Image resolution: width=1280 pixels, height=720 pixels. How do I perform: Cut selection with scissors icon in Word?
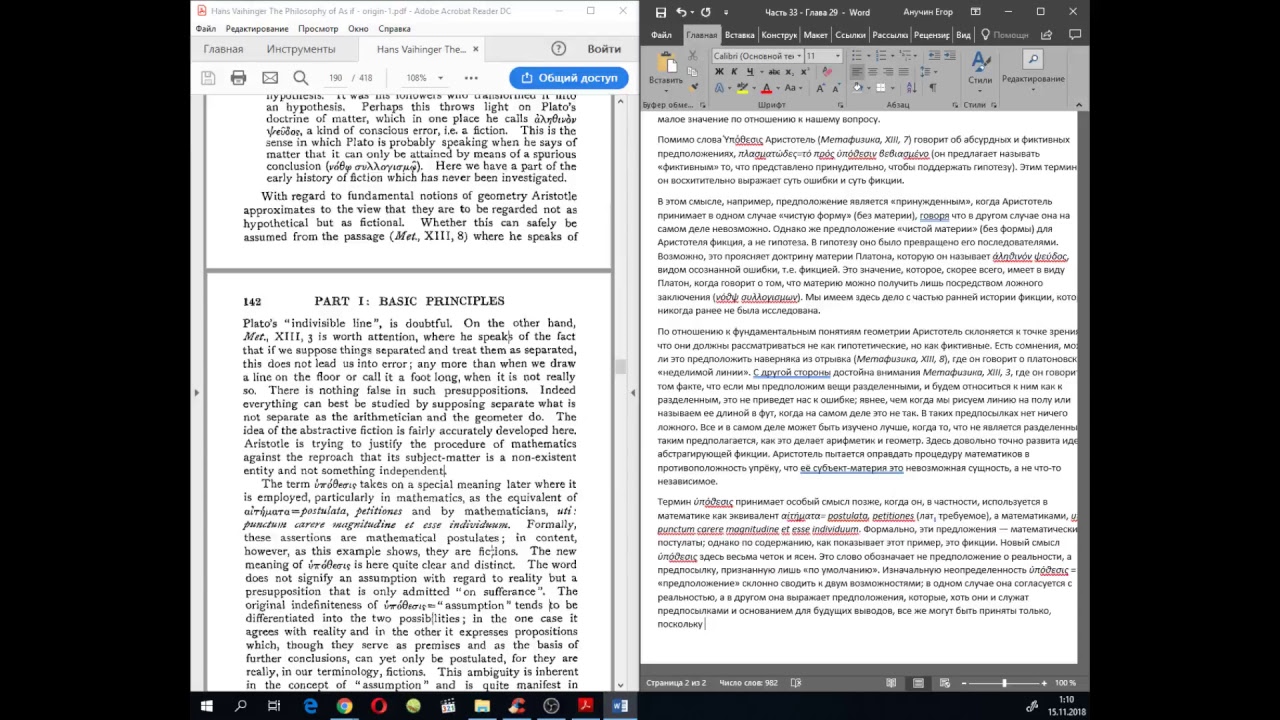(692, 55)
